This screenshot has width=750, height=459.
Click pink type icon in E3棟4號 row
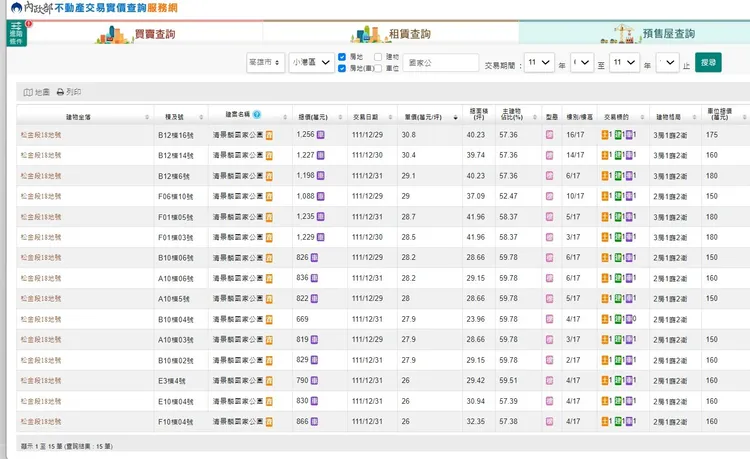(550, 381)
